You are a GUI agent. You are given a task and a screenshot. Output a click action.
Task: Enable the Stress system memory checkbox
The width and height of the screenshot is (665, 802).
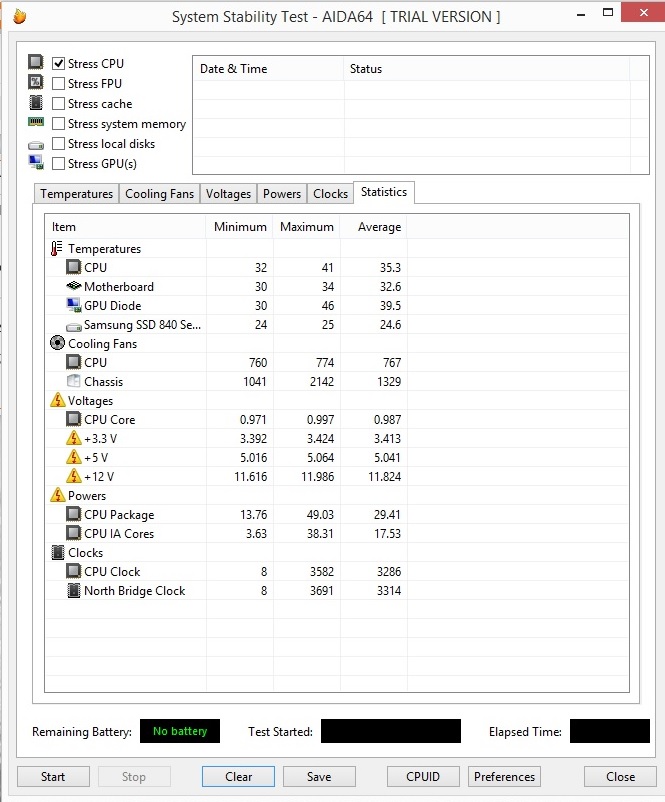[58, 124]
